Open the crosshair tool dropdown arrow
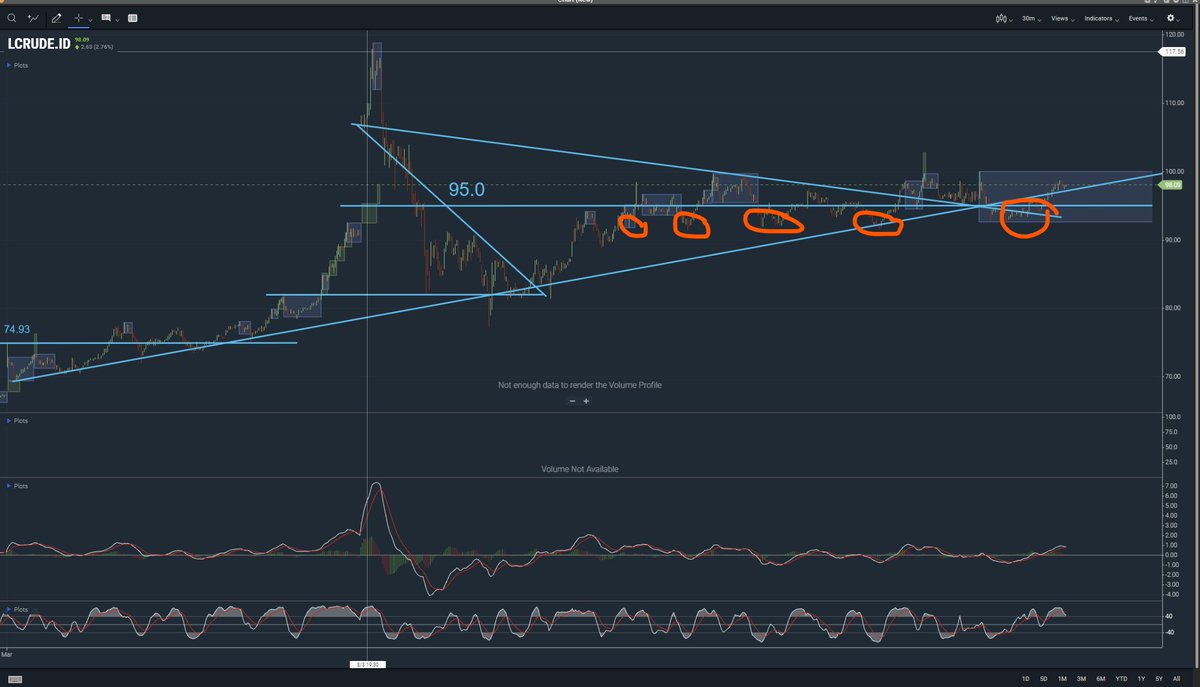This screenshot has height=687, width=1200. 91,19
